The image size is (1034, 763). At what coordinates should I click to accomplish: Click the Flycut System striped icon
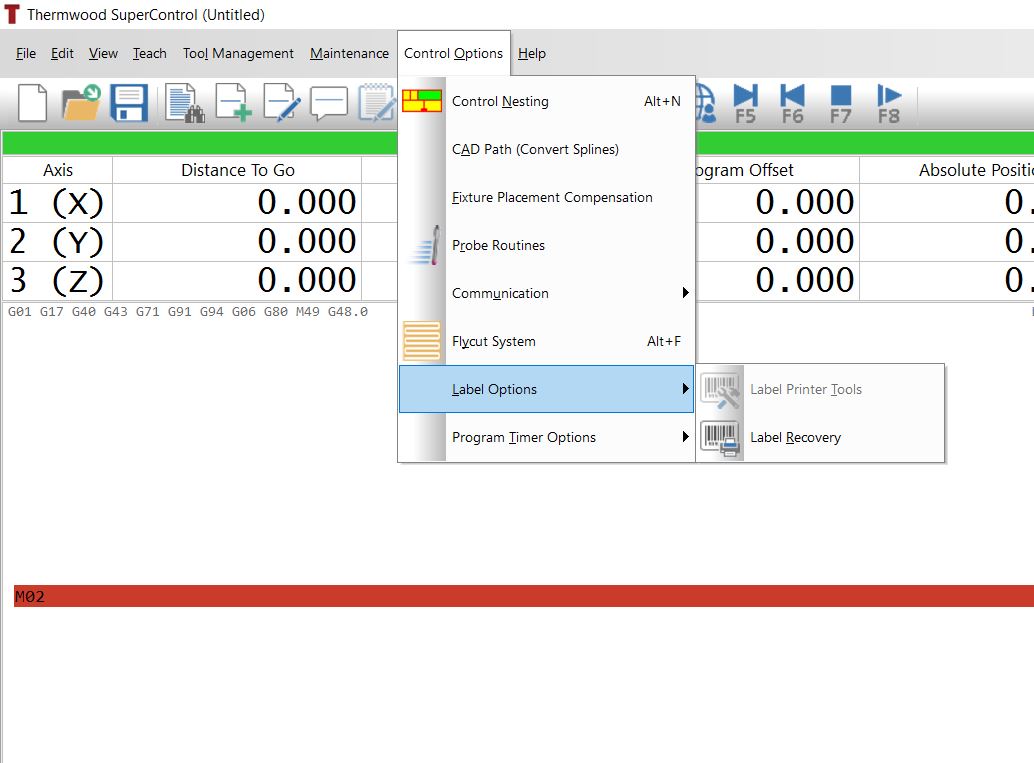point(422,341)
